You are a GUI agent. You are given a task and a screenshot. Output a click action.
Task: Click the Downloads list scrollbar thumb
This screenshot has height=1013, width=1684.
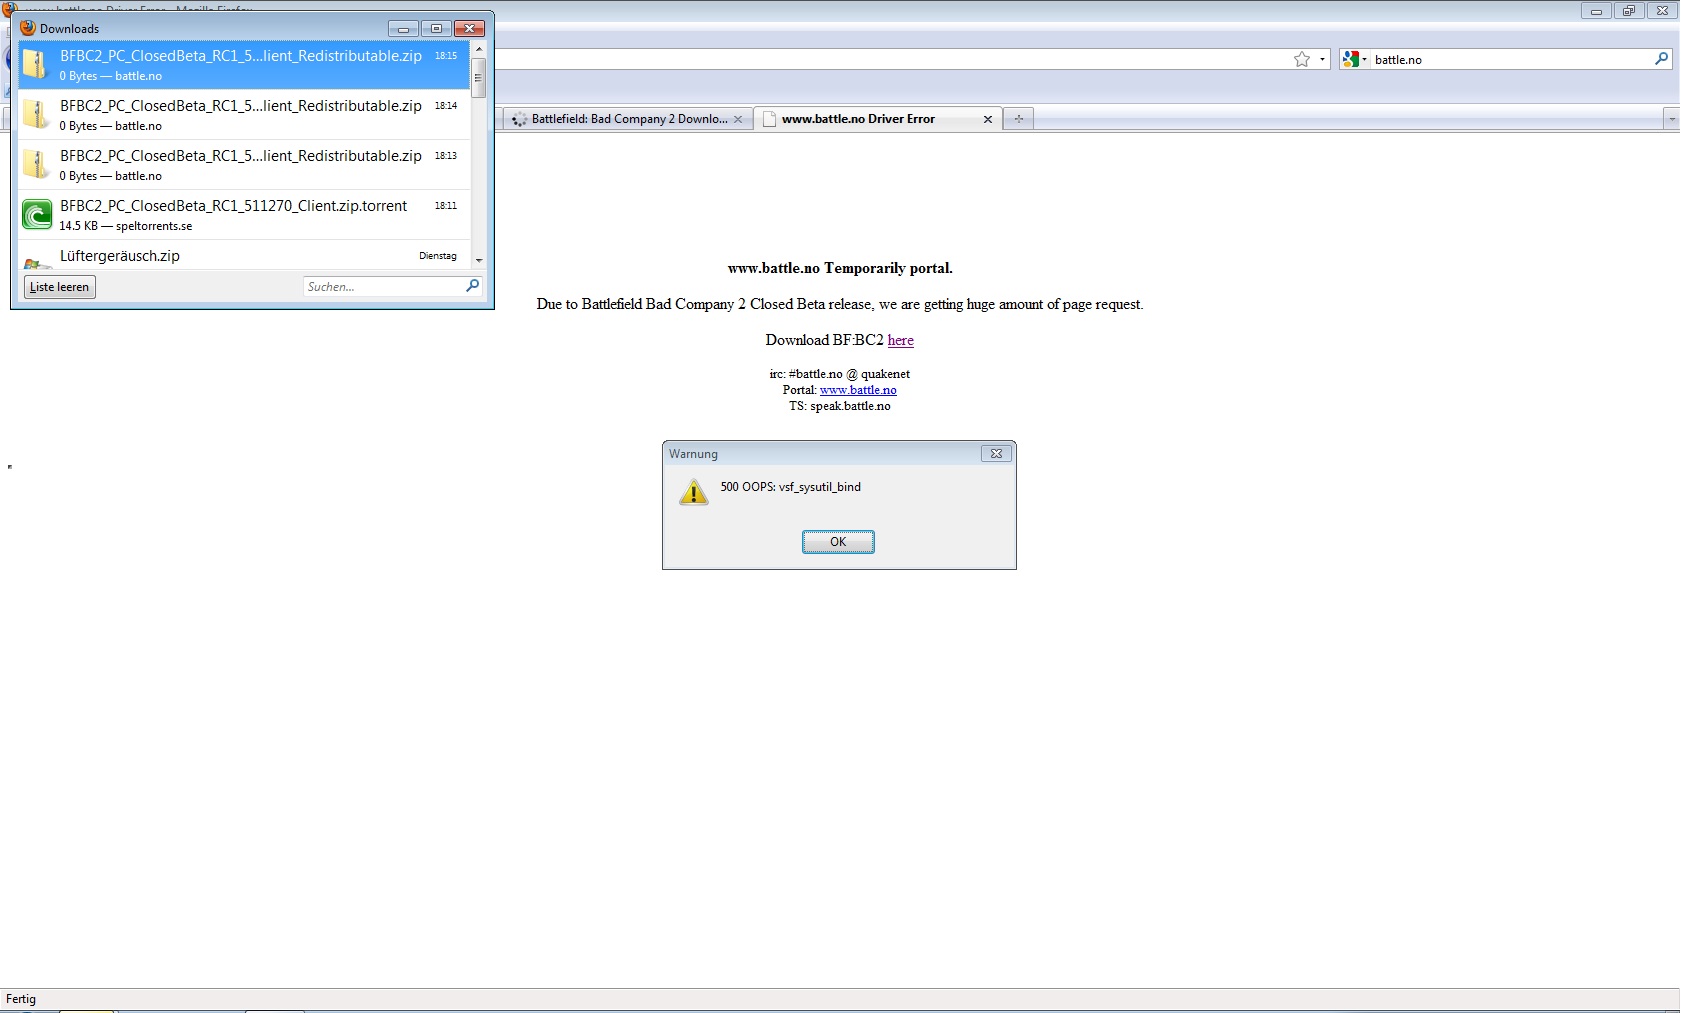(479, 78)
